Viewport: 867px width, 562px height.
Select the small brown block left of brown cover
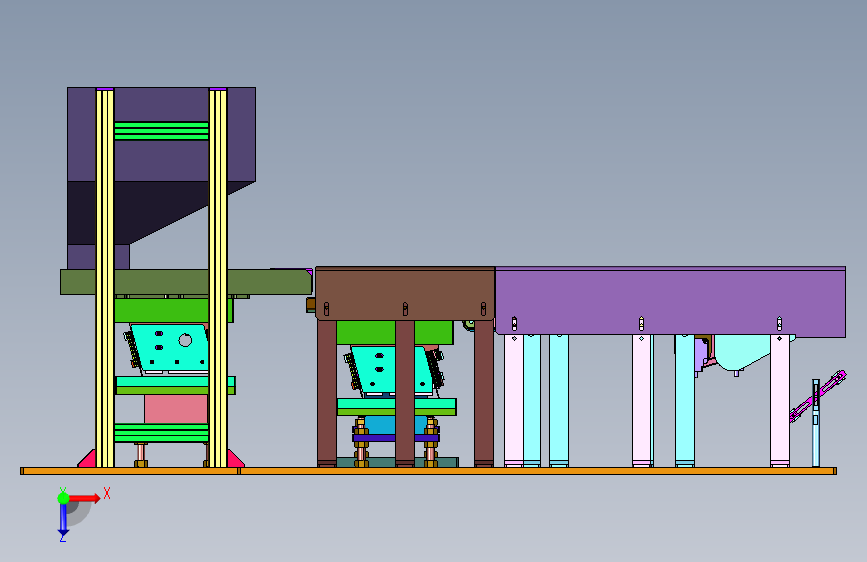tap(311, 305)
